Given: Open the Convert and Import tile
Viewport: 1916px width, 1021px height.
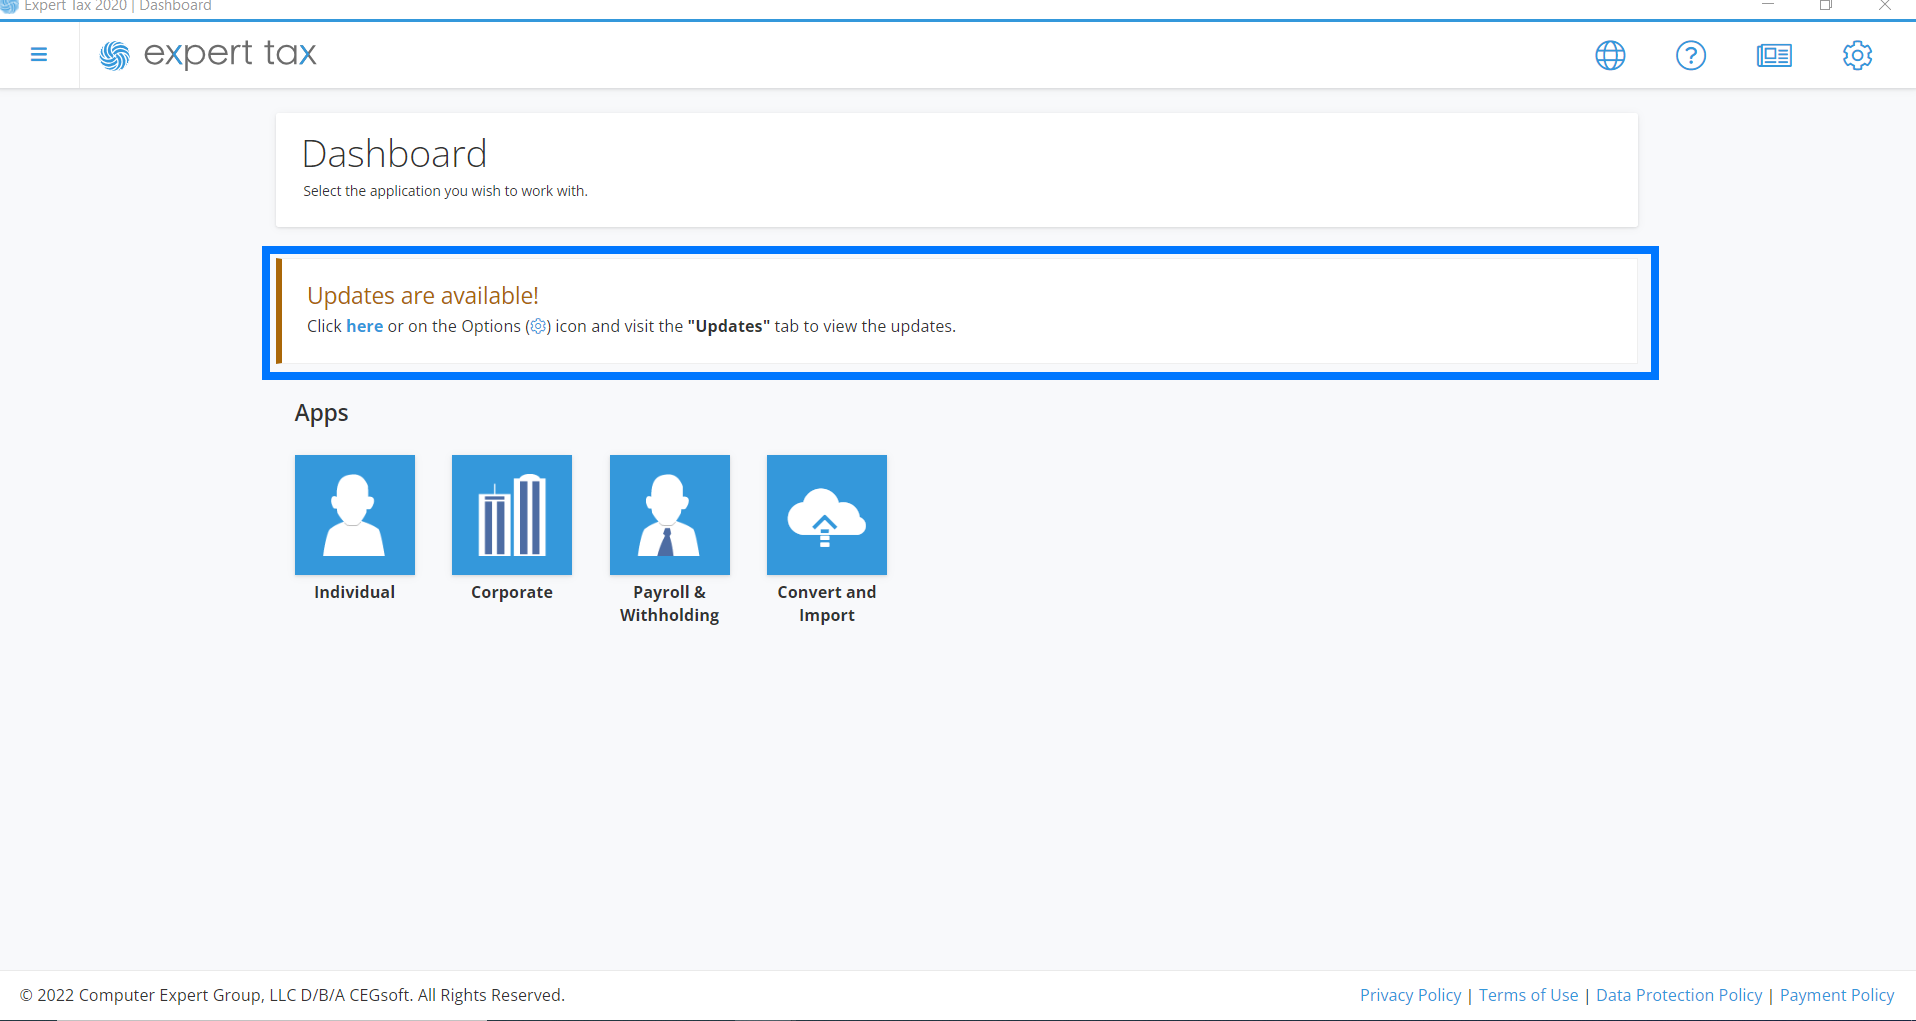Looking at the screenshot, I should pos(827,515).
